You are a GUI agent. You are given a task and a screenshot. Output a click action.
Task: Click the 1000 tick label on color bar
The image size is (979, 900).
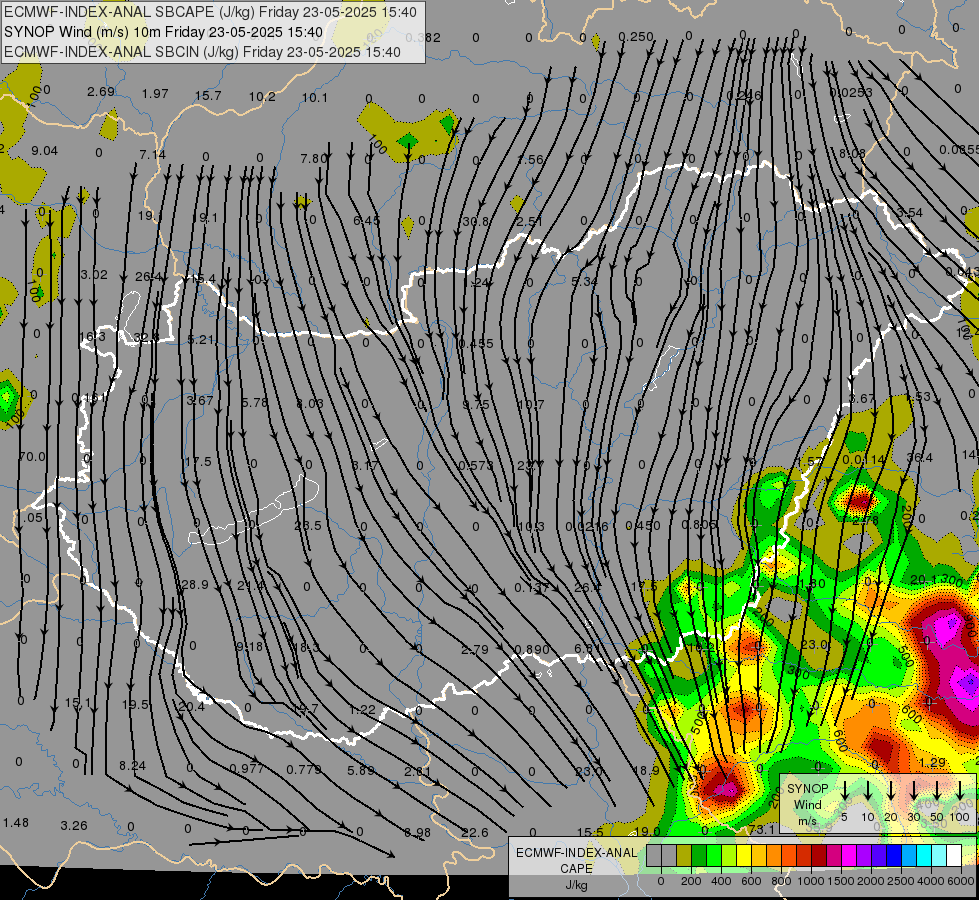811,881
